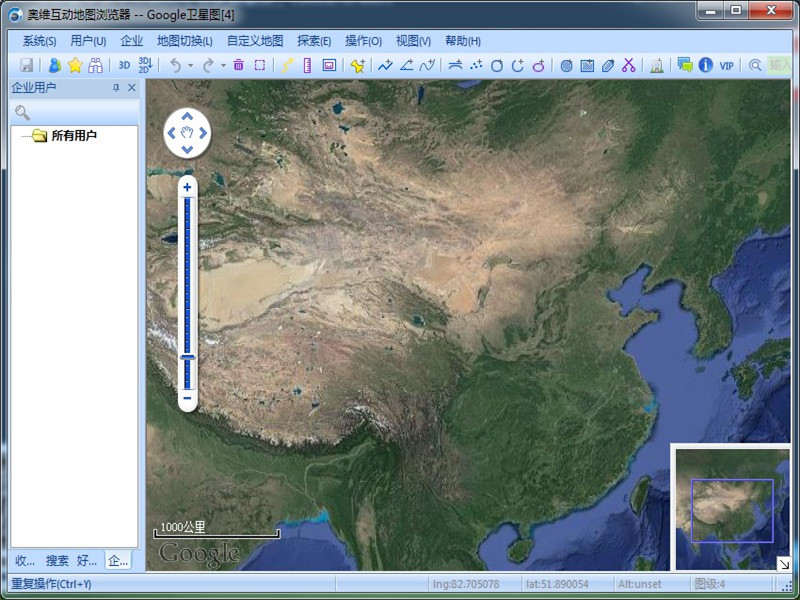Open the 帮助(H) menu

point(463,41)
